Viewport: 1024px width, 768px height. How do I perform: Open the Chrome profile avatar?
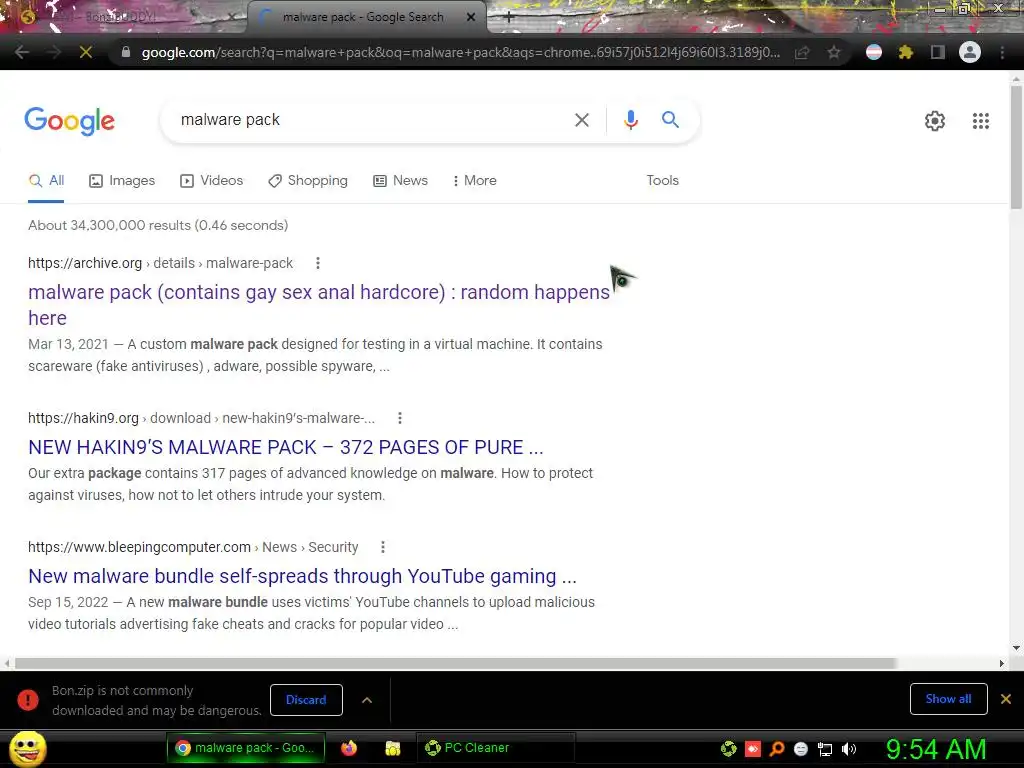970,52
